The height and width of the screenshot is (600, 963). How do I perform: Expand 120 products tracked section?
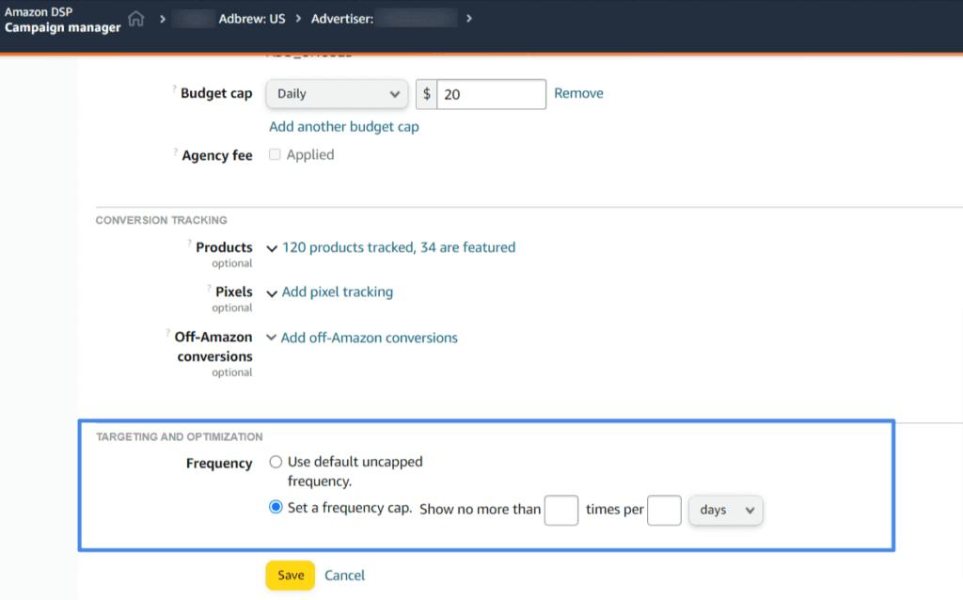(391, 247)
